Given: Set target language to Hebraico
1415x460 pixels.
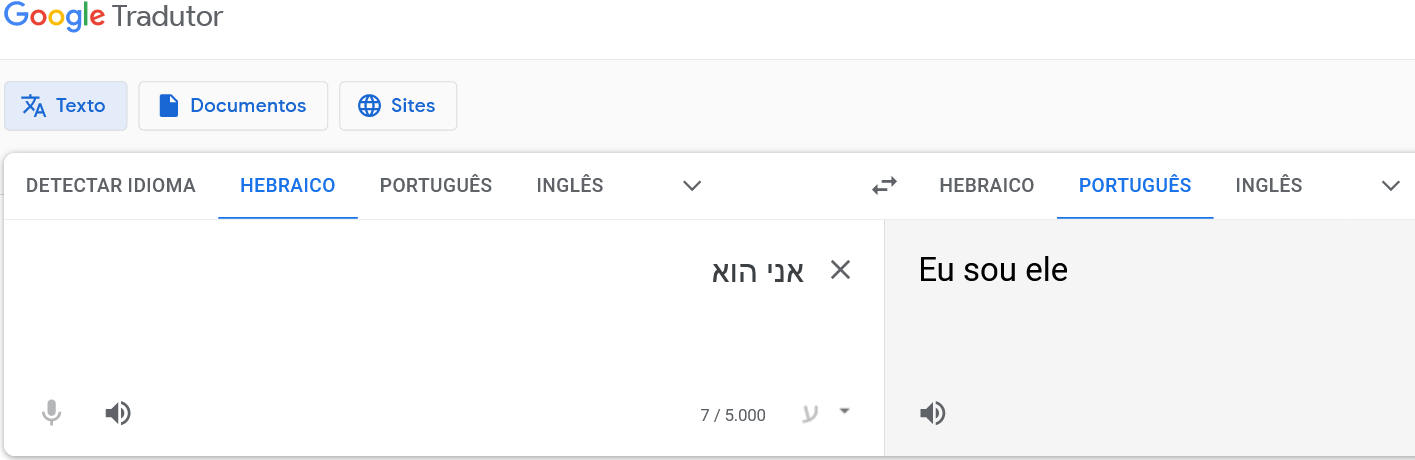Looking at the screenshot, I should (x=987, y=186).
